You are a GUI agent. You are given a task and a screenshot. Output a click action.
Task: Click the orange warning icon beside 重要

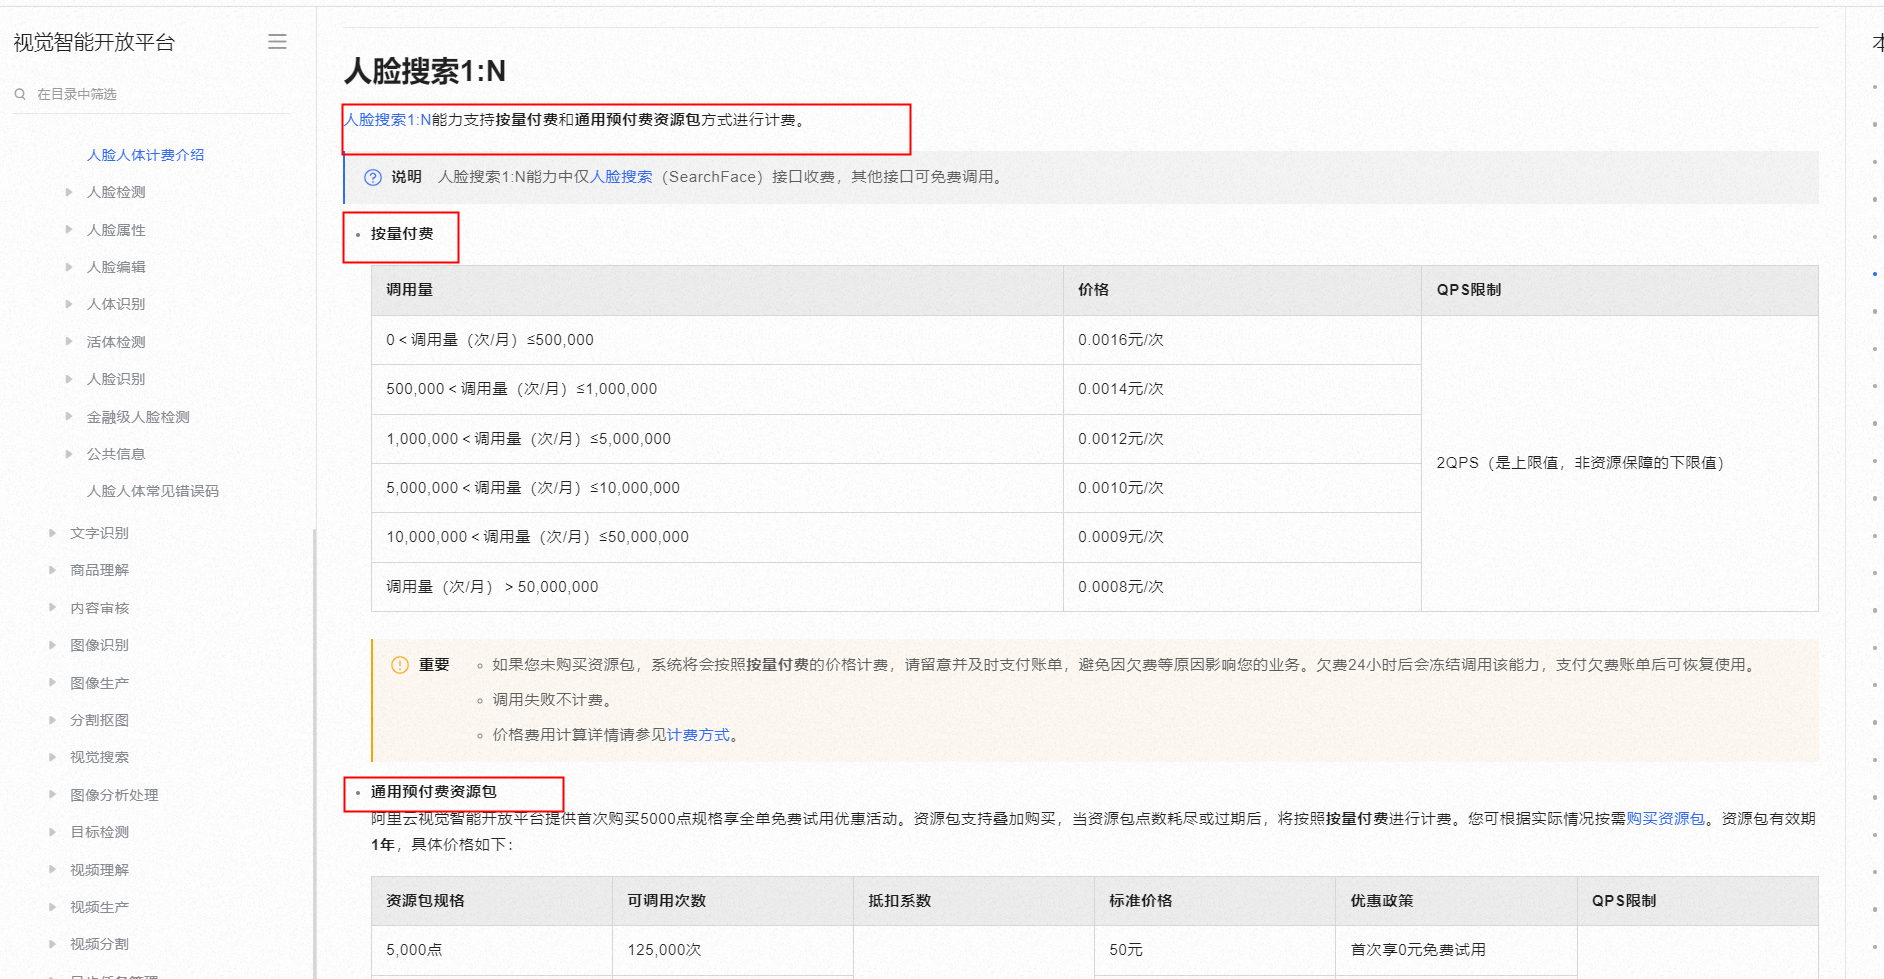(x=400, y=665)
